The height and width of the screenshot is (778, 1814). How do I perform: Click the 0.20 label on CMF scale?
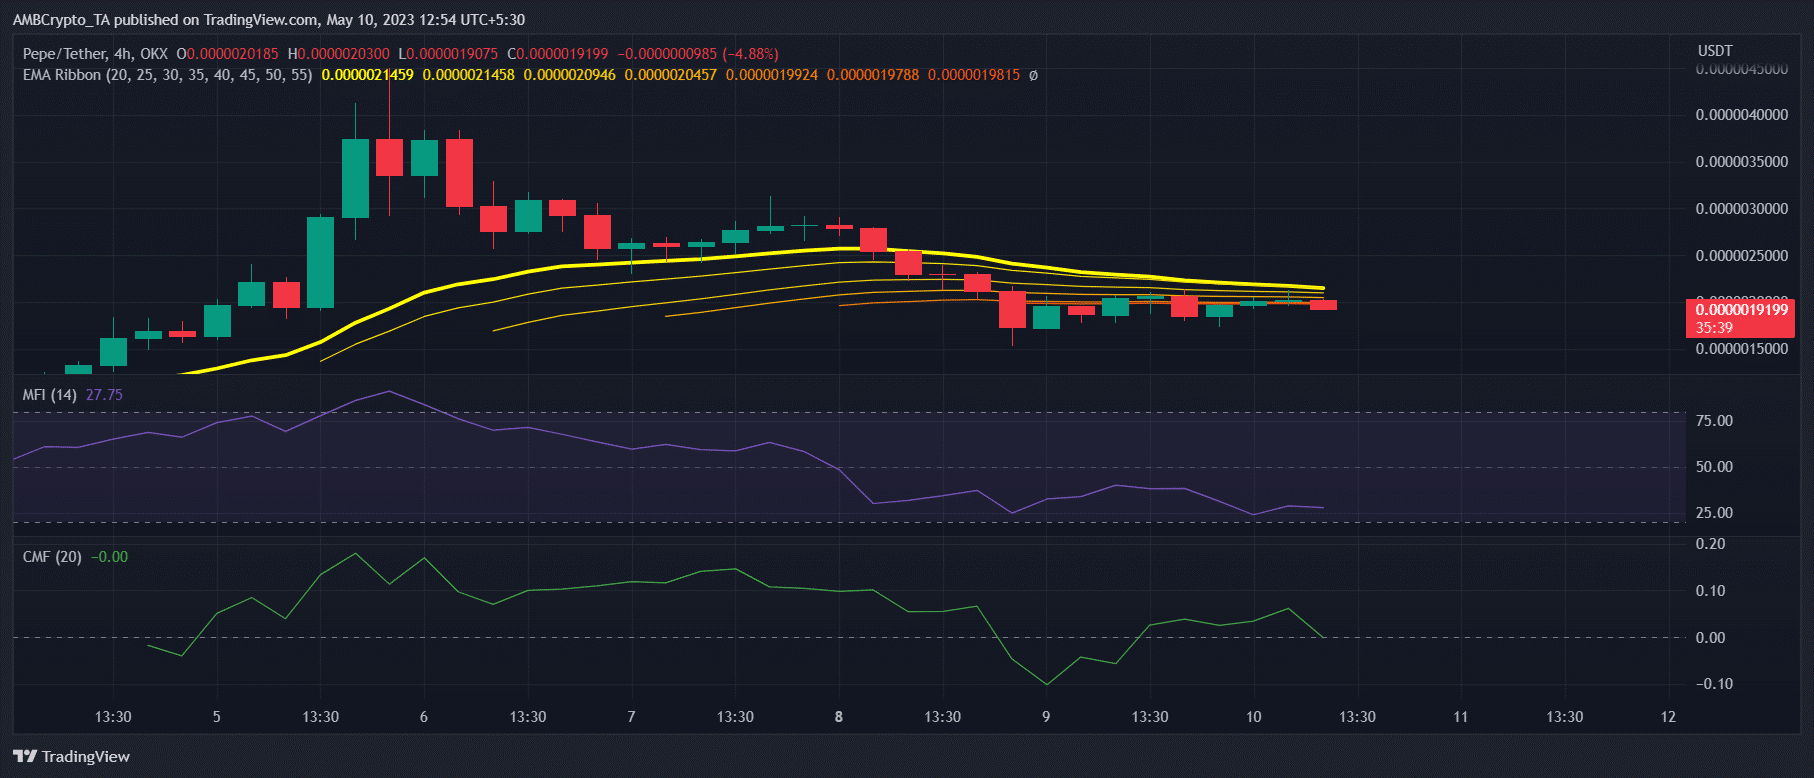(x=1711, y=544)
